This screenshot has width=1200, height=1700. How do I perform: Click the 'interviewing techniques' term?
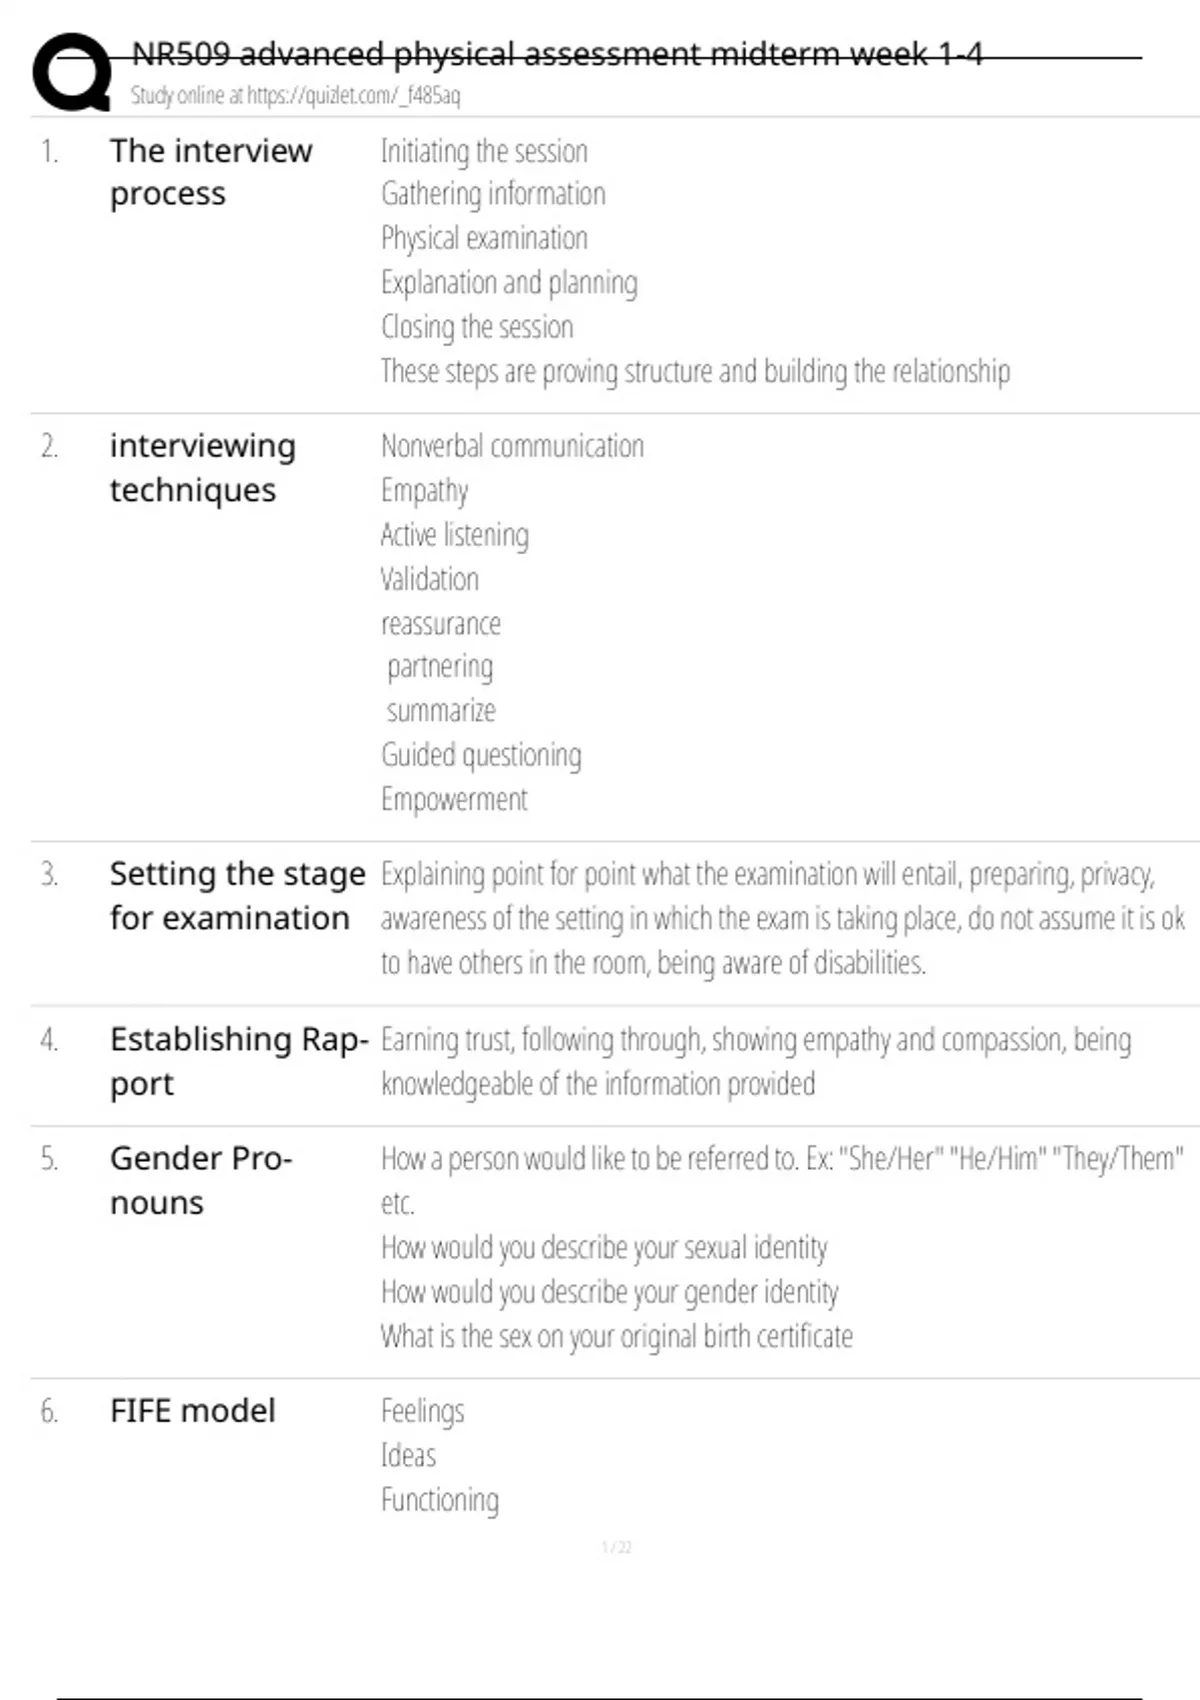click(x=202, y=467)
